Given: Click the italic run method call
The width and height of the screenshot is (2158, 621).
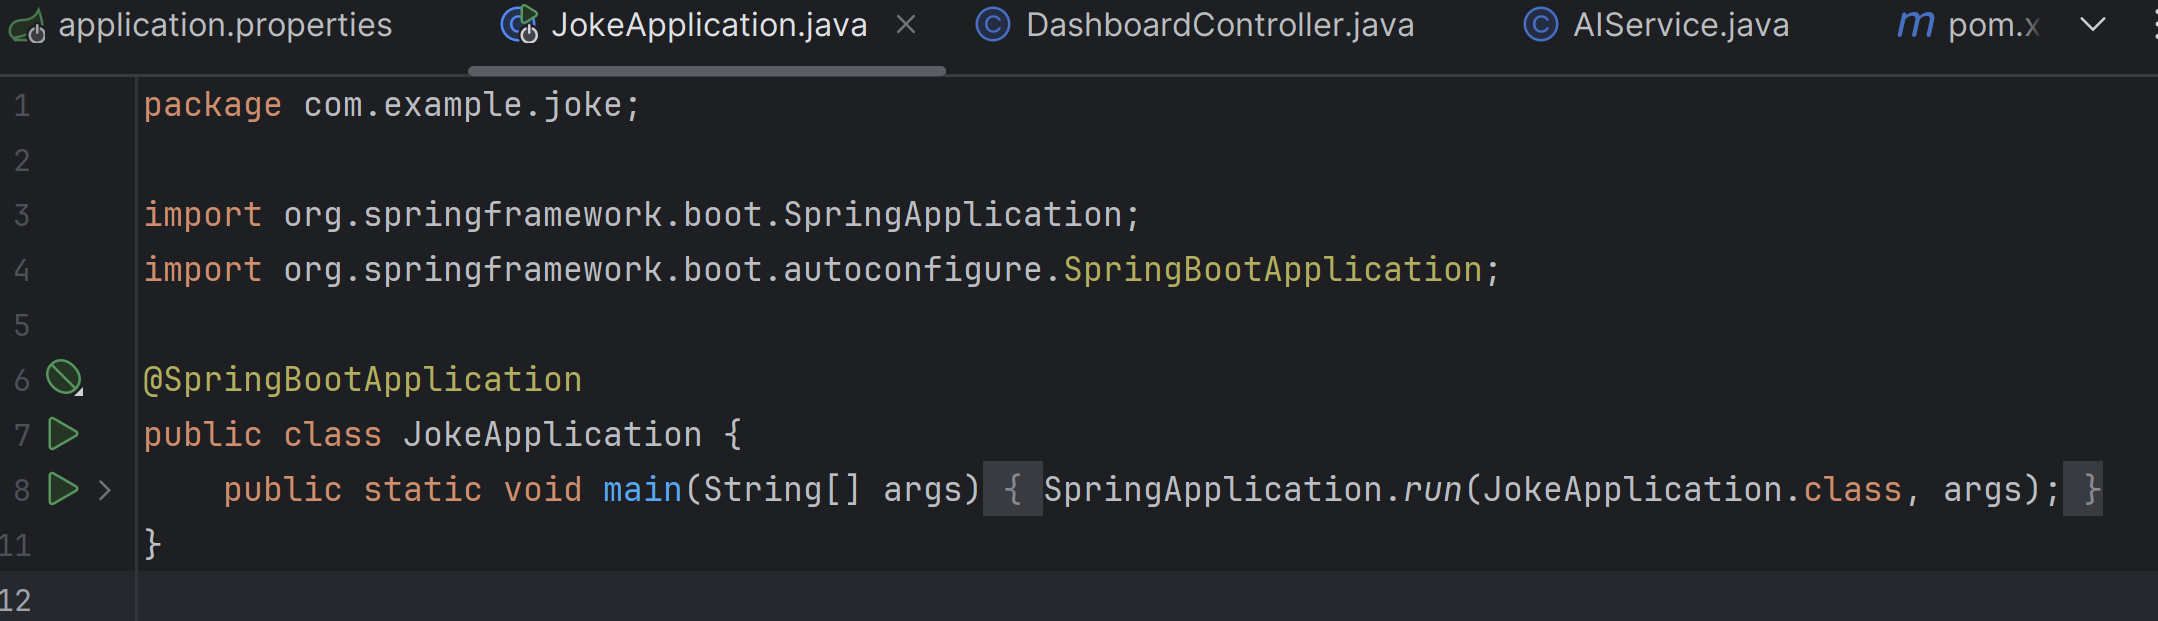Looking at the screenshot, I should (1432, 490).
